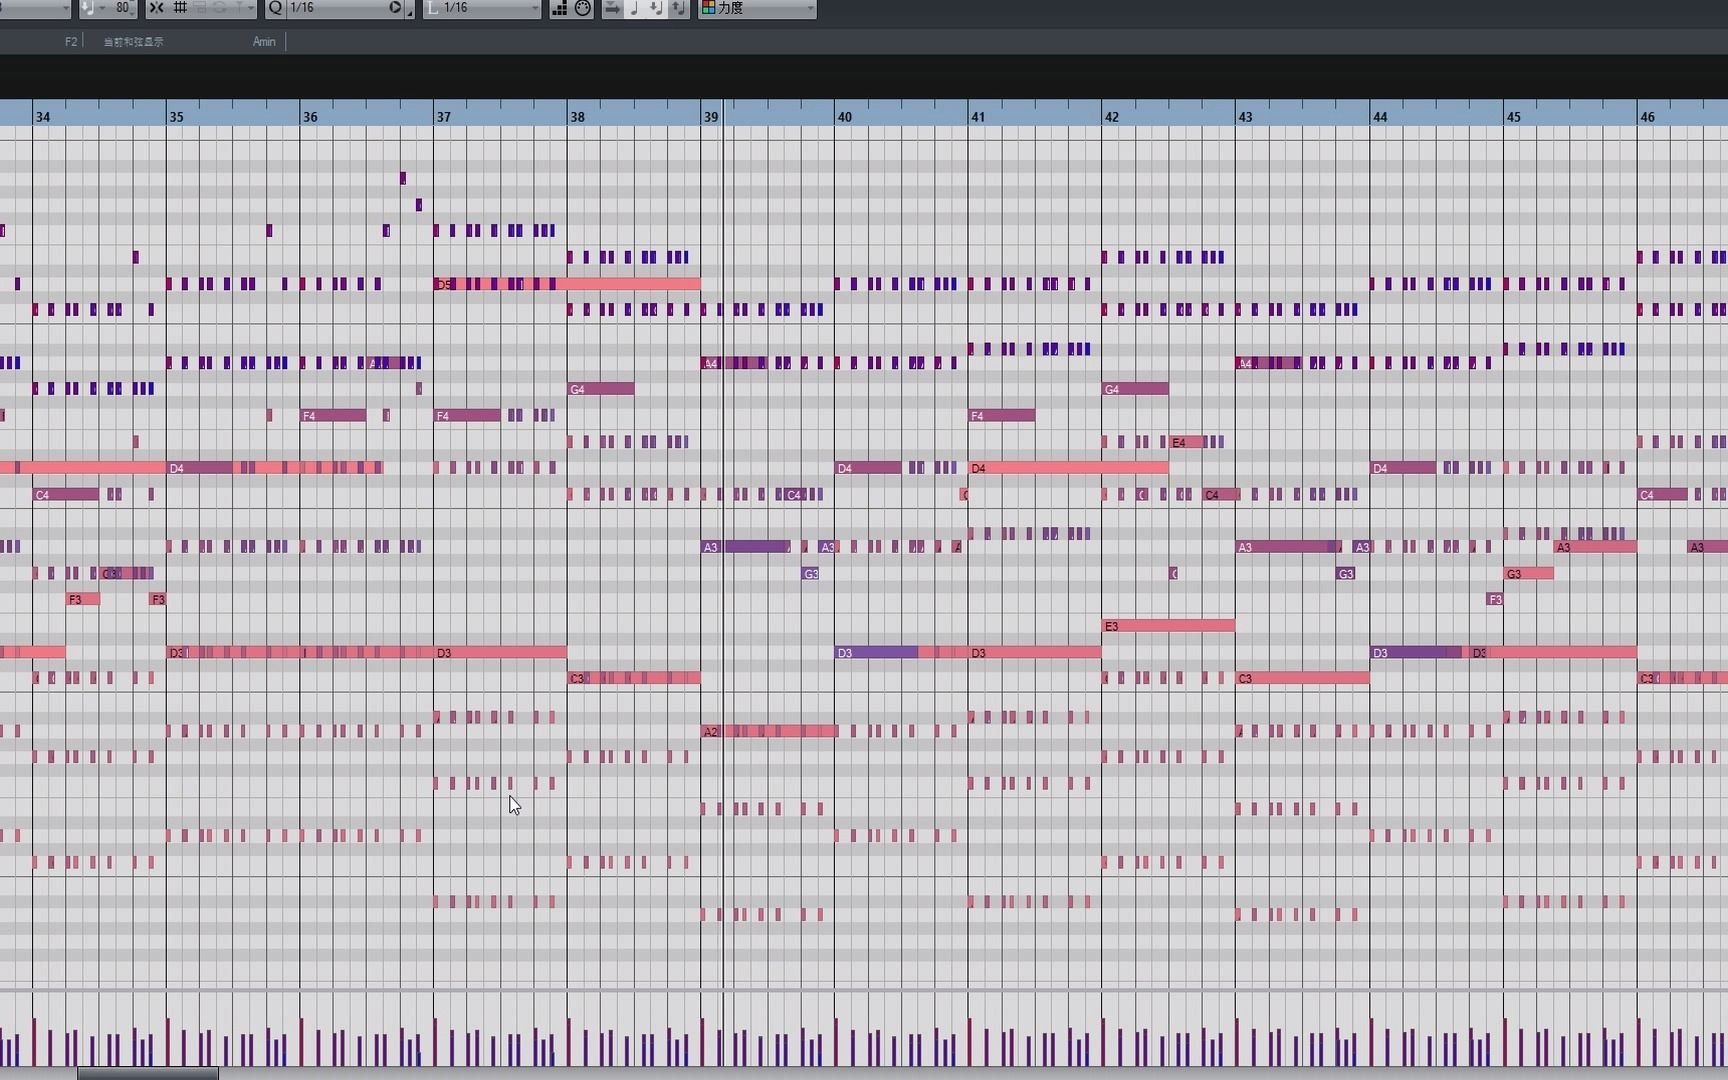Toggle record note-off velocity icon
This screenshot has width=1728, height=1080.
pos(678,8)
